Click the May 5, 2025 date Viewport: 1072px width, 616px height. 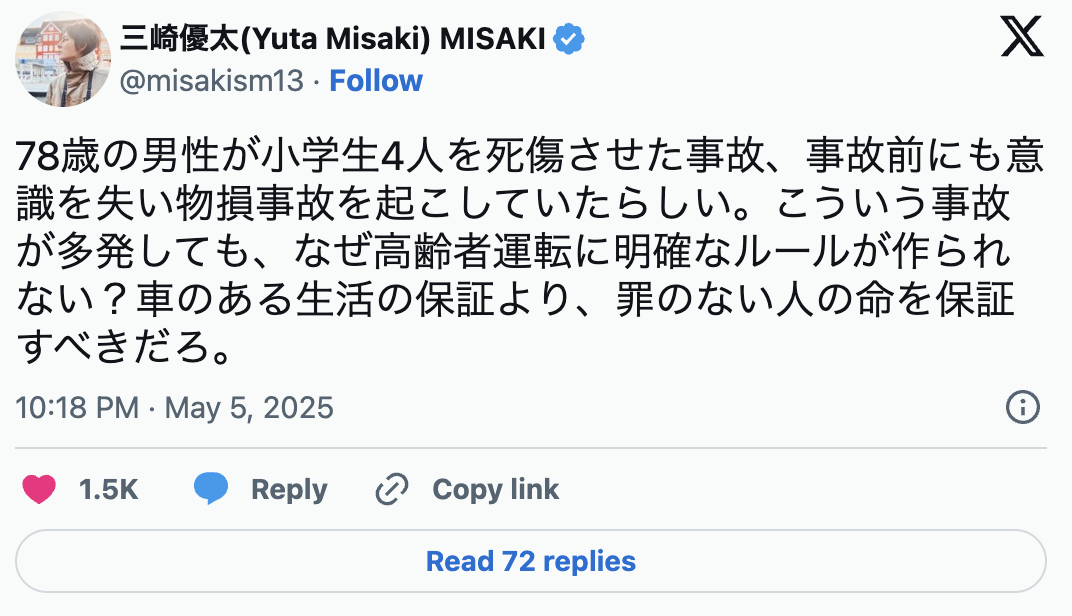click(249, 408)
